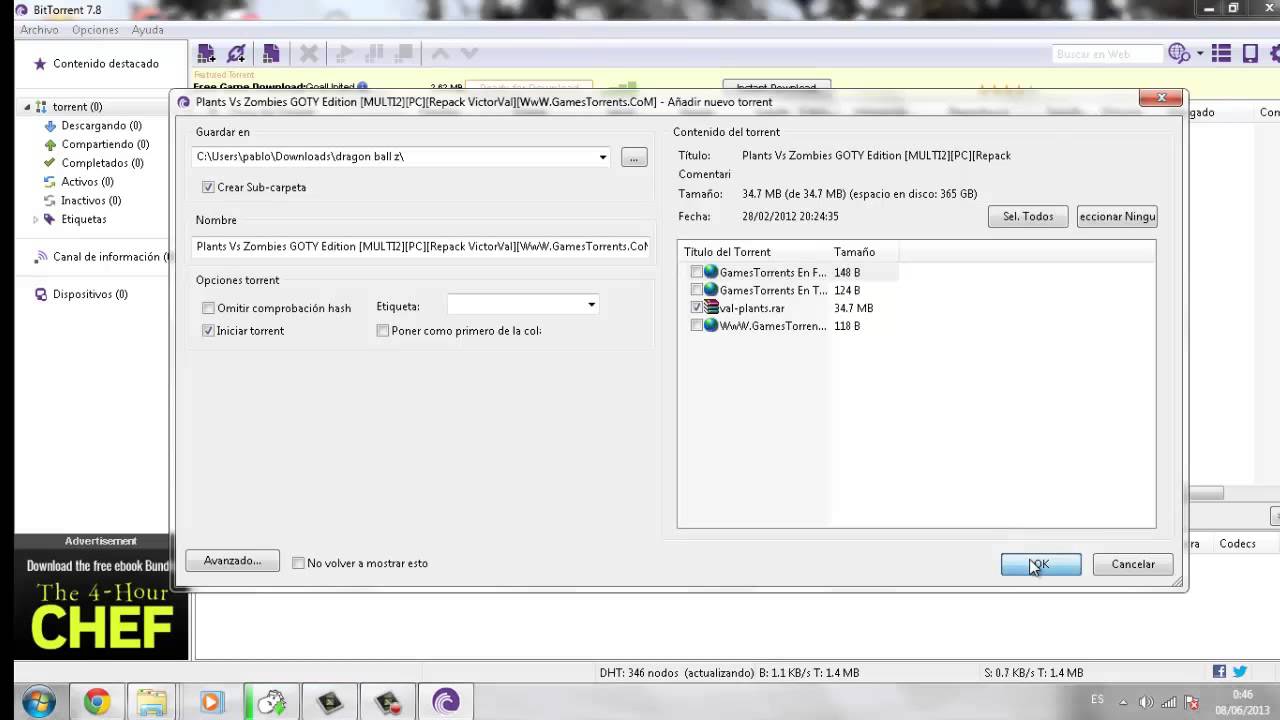Check the WwW.GamesTorren 118 B file
Viewport: 1280px width, 720px height.
coord(697,326)
